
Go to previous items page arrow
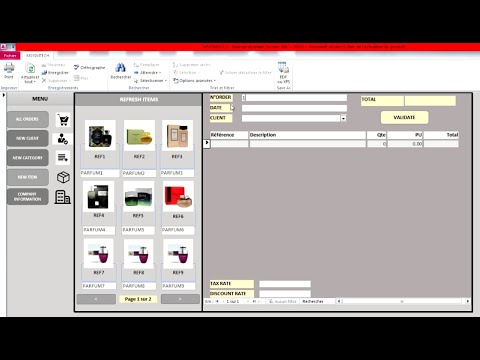click(x=96, y=299)
